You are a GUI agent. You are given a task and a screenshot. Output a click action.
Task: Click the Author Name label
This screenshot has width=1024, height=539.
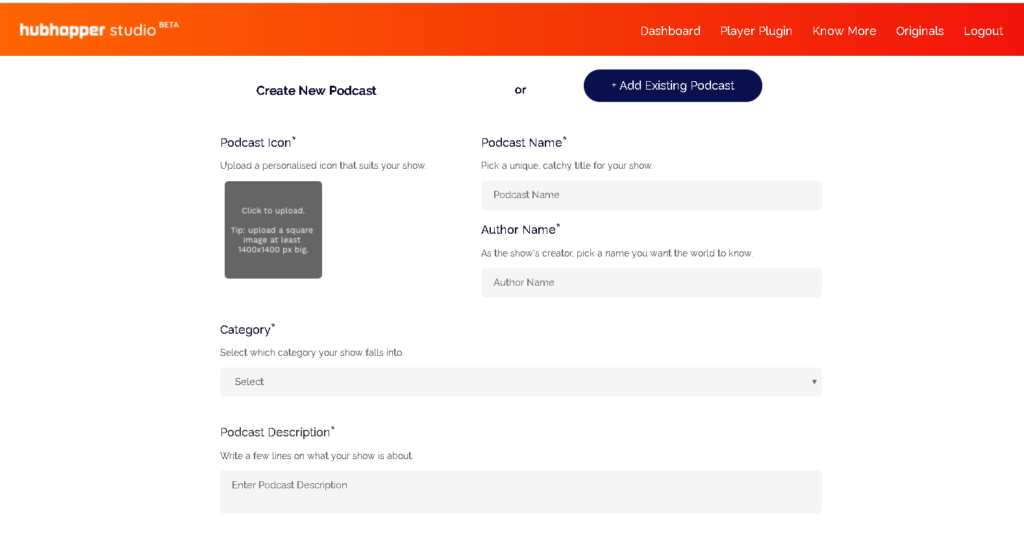tap(520, 229)
